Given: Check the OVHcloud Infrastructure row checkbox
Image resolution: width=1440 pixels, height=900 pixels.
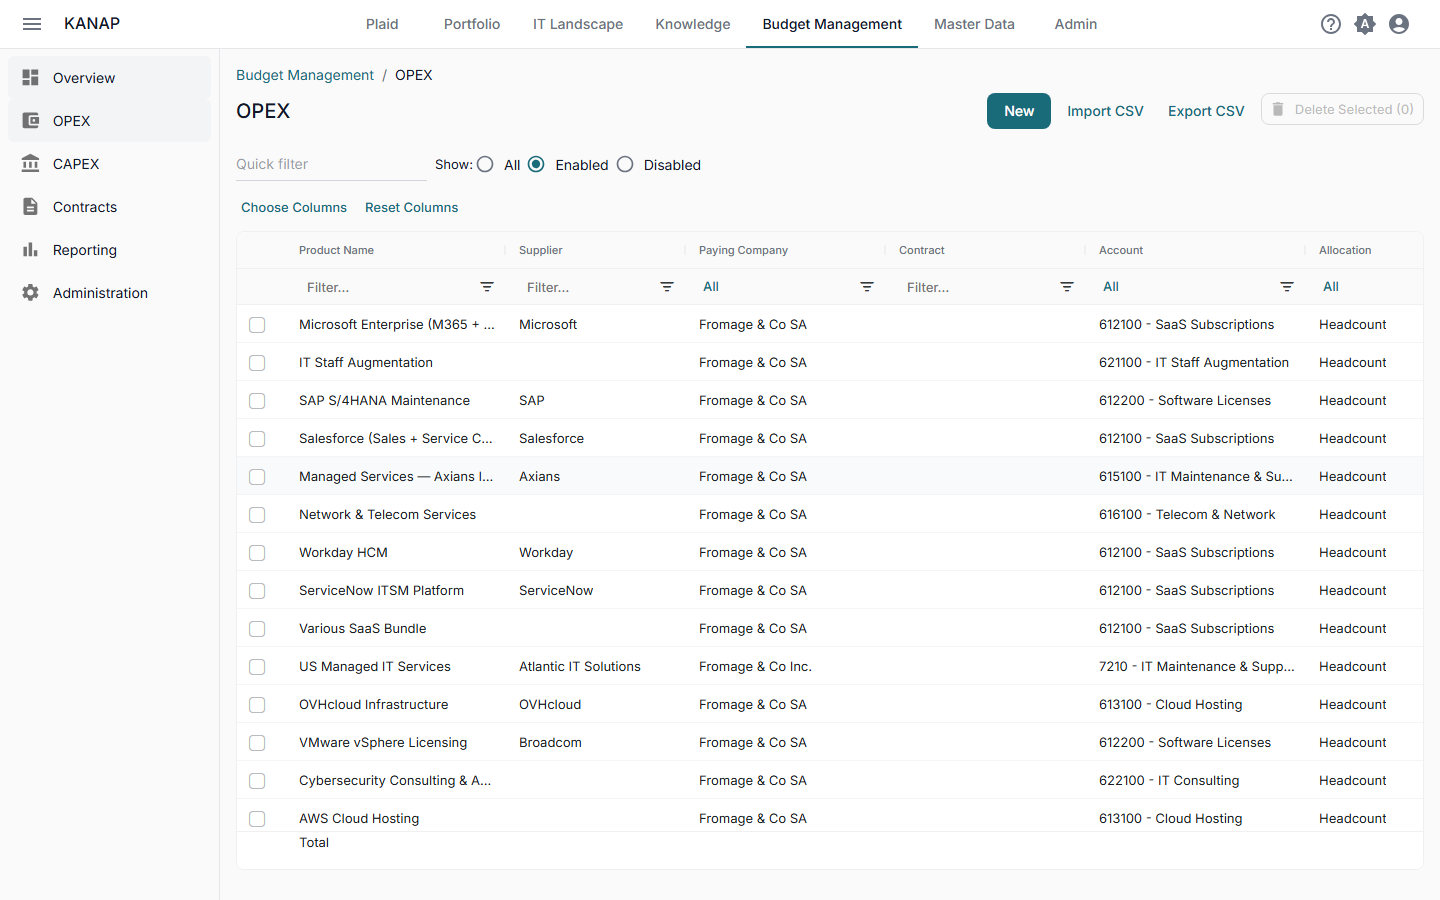Looking at the screenshot, I should point(257,705).
